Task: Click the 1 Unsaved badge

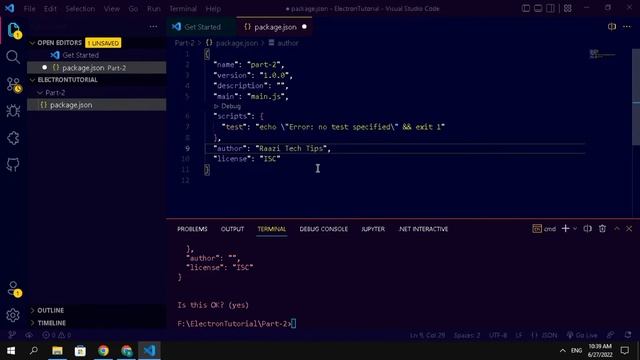Action: [x=103, y=43]
